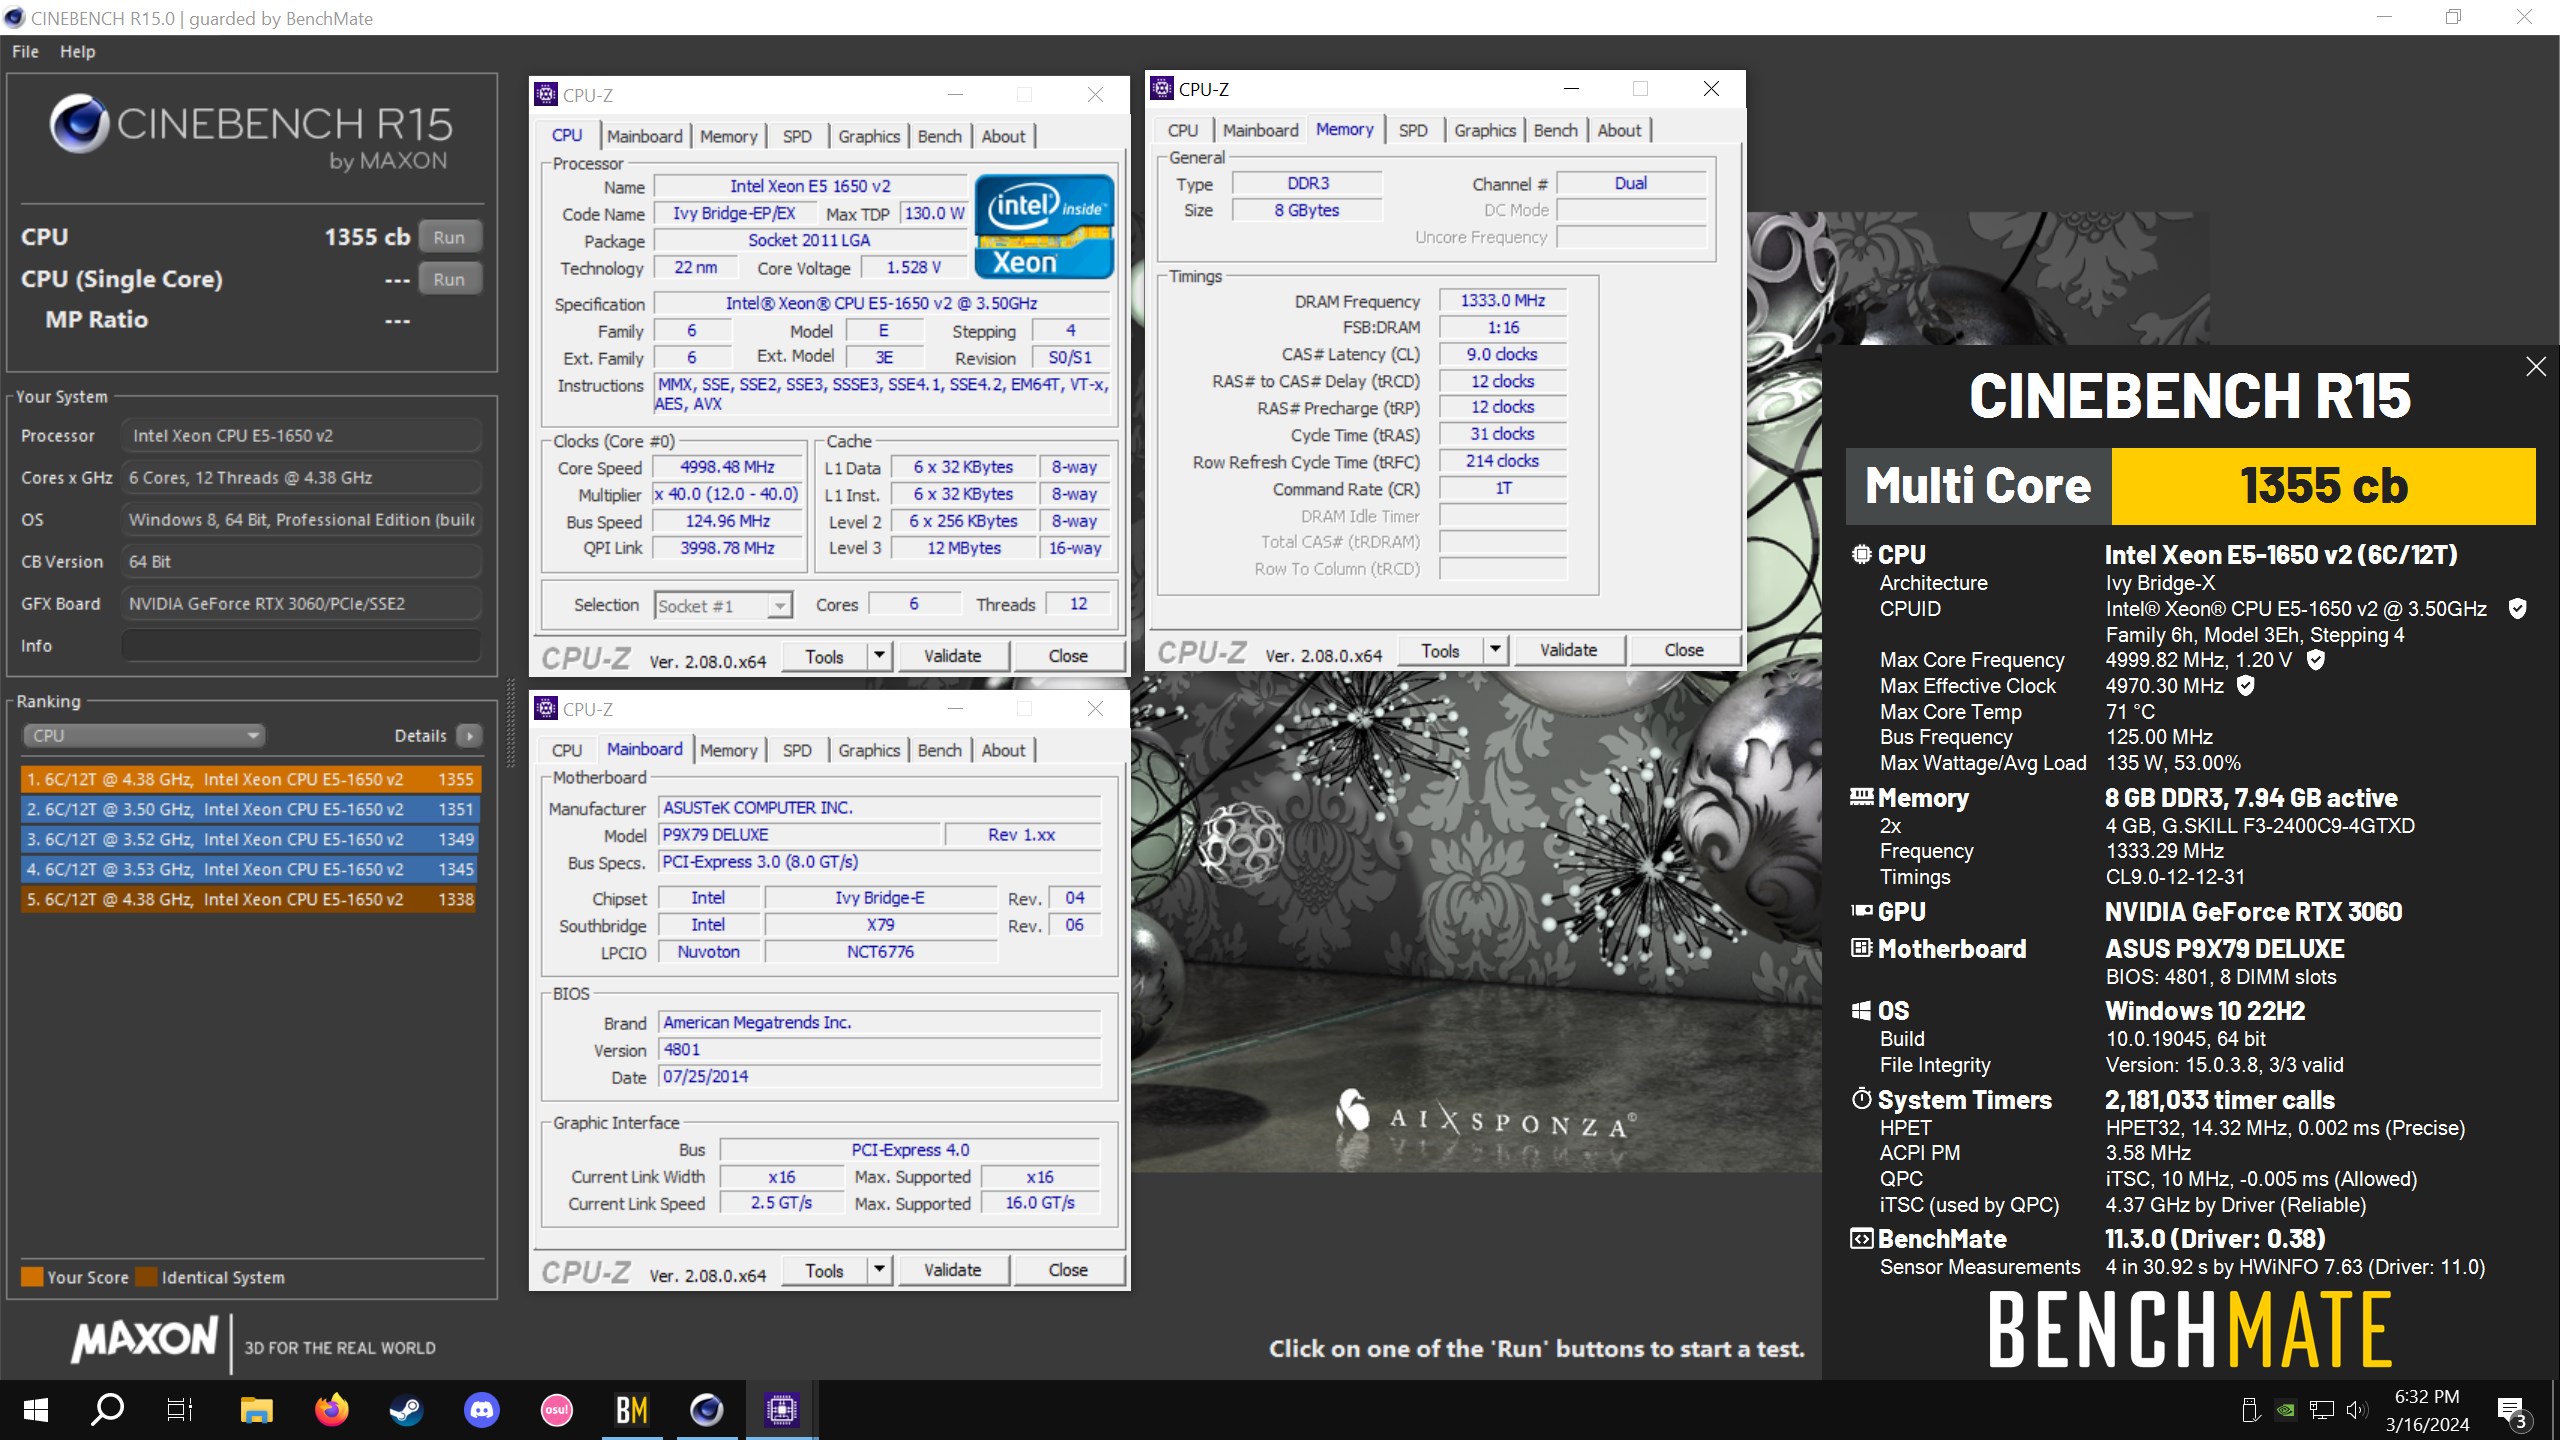The width and height of the screenshot is (2560, 1440).
Task: Click the shield beside Max Core Frequency
Action: click(x=2316, y=659)
